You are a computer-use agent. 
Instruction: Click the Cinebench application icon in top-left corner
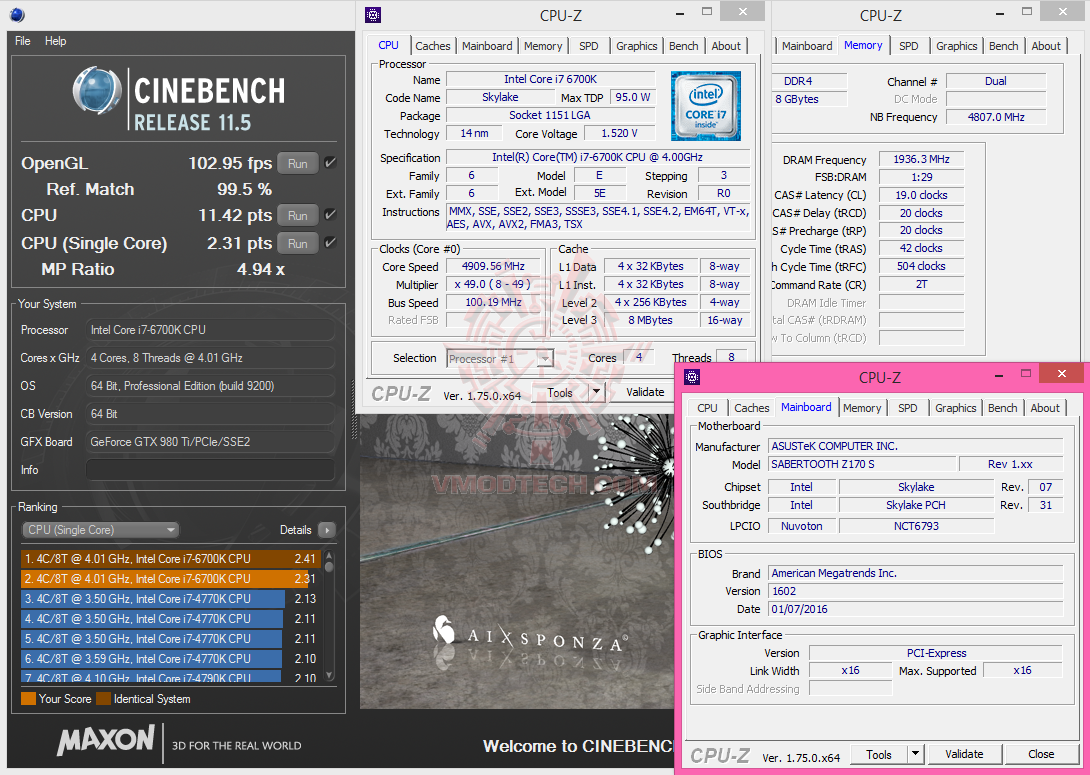[x=16, y=15]
